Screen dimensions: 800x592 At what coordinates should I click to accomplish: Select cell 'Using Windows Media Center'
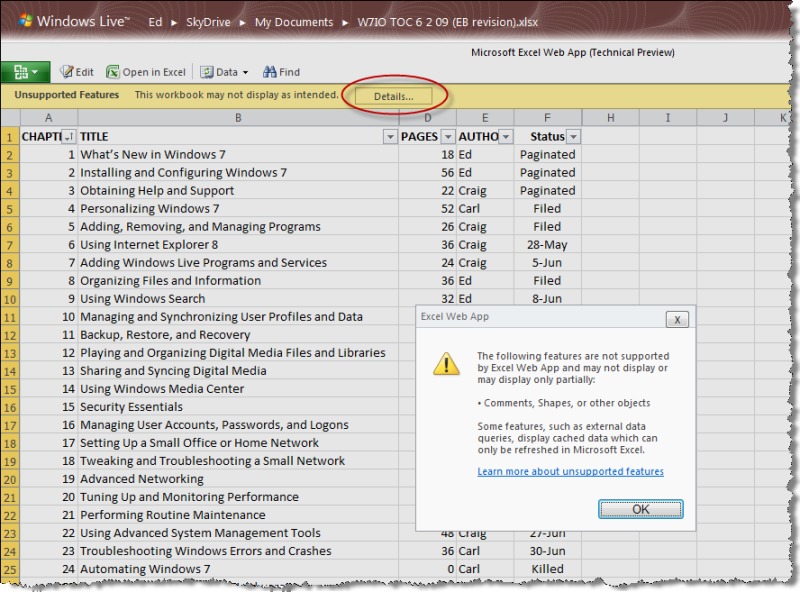pyautogui.click(x=238, y=389)
